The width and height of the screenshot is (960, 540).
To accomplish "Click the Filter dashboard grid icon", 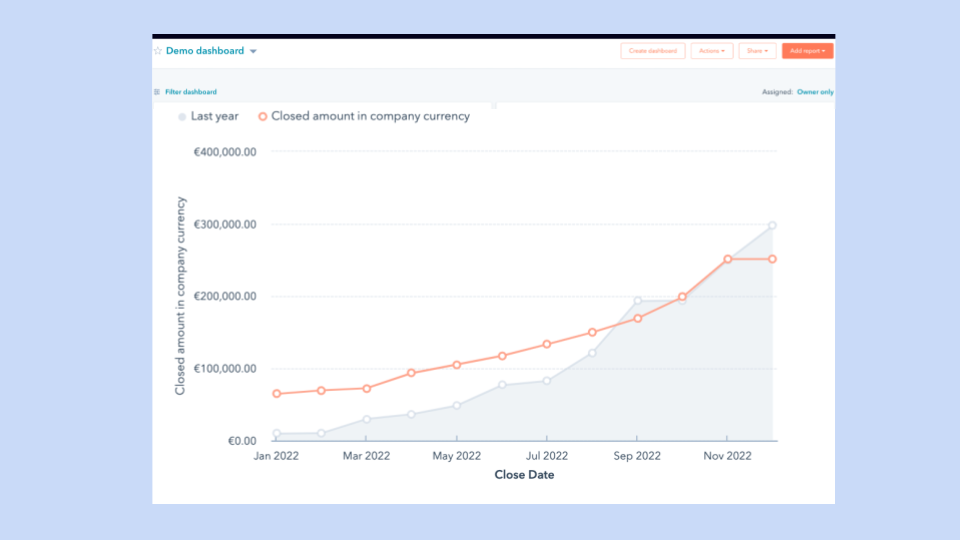I will (157, 92).
